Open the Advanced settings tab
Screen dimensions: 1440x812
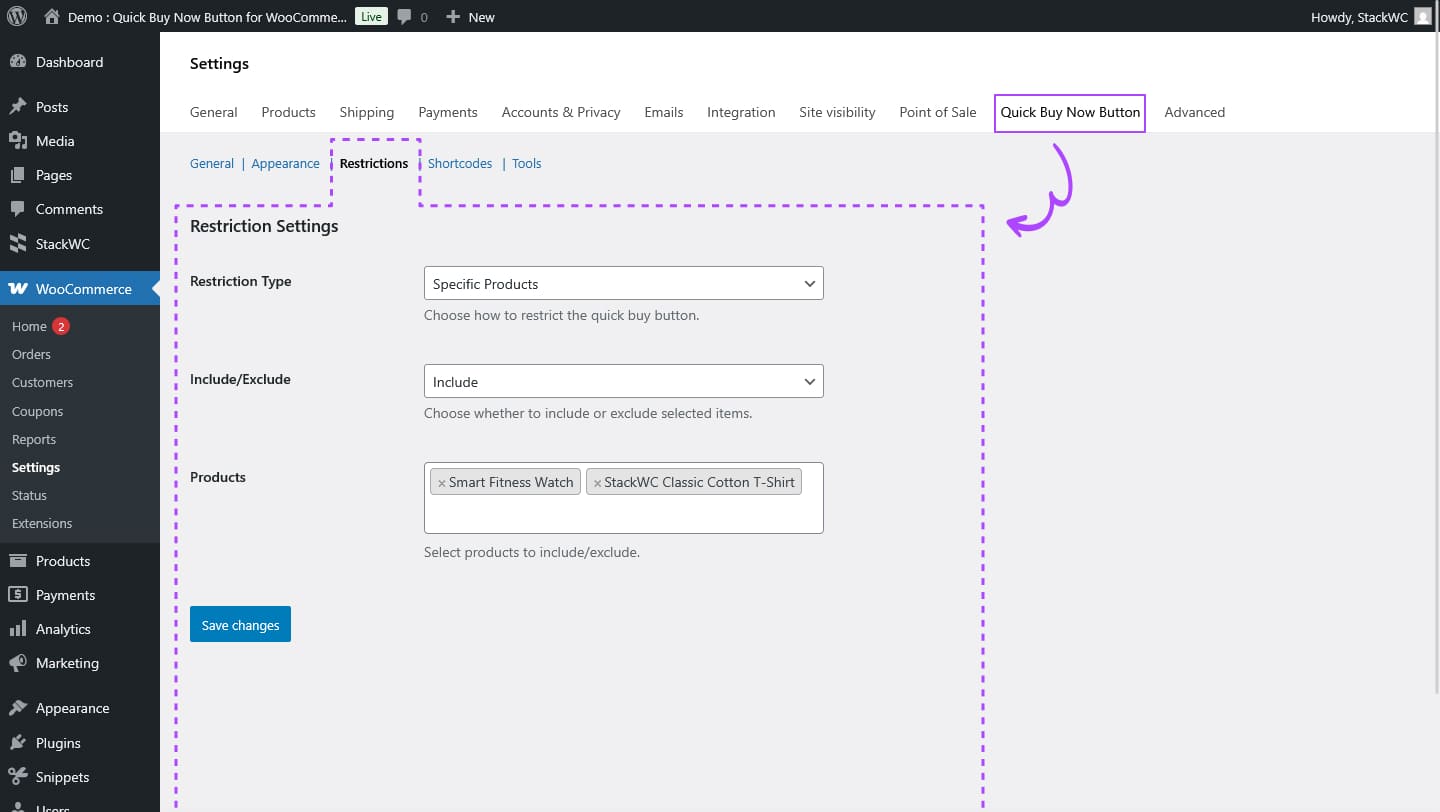[x=1194, y=112]
